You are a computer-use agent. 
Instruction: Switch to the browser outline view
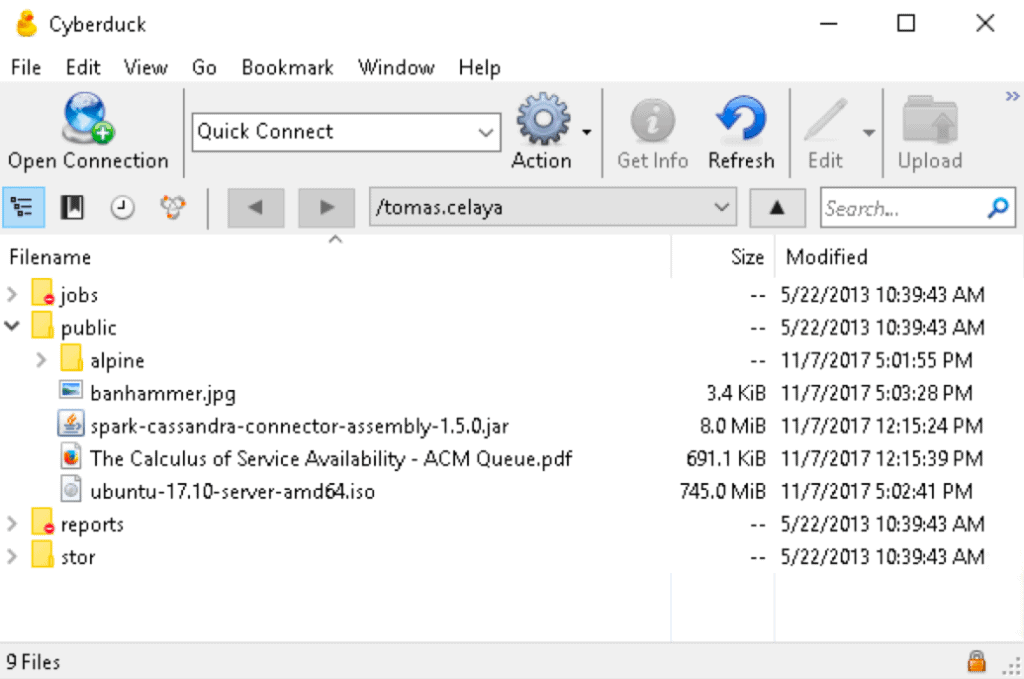click(24, 208)
